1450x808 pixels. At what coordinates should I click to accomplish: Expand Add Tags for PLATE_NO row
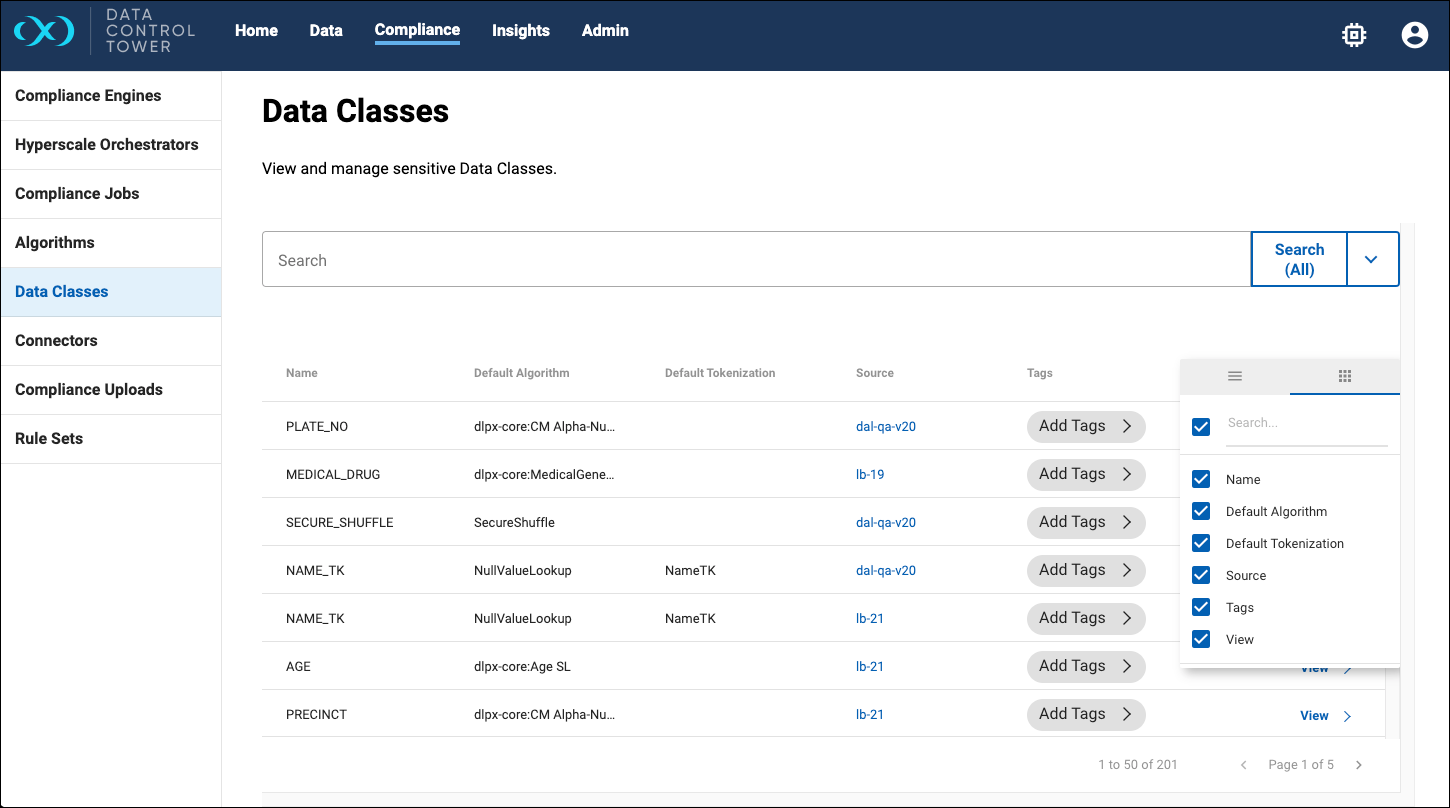pyautogui.click(x=1086, y=426)
